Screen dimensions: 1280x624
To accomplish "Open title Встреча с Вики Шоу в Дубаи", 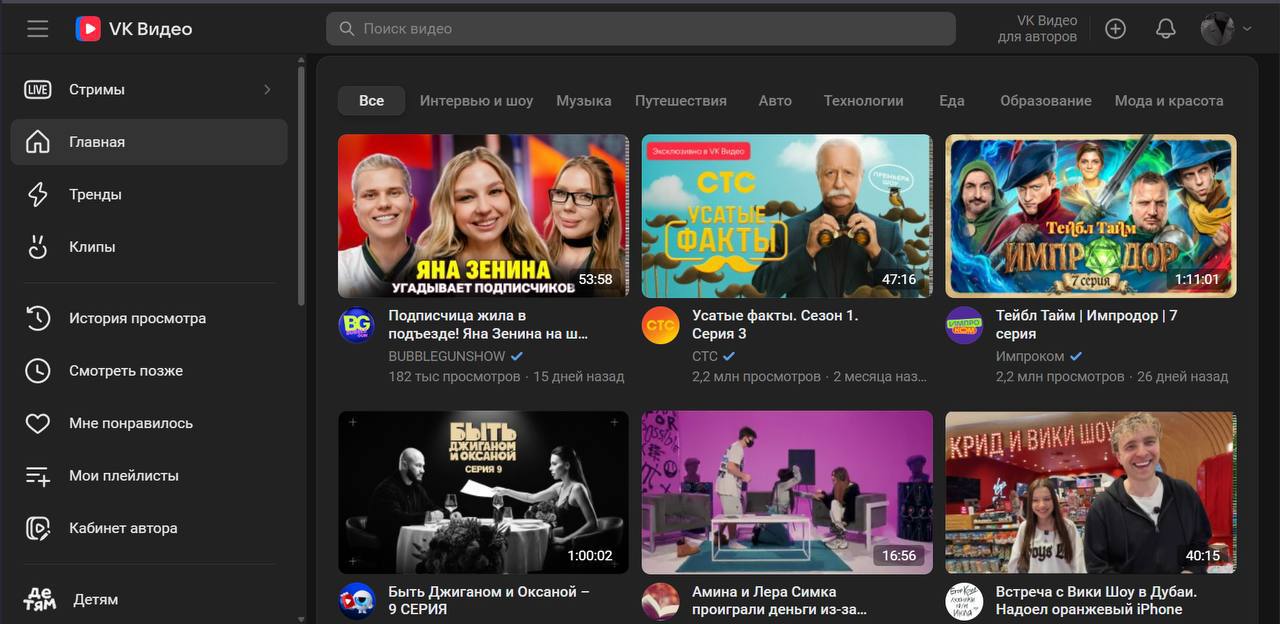I will click(x=1096, y=600).
